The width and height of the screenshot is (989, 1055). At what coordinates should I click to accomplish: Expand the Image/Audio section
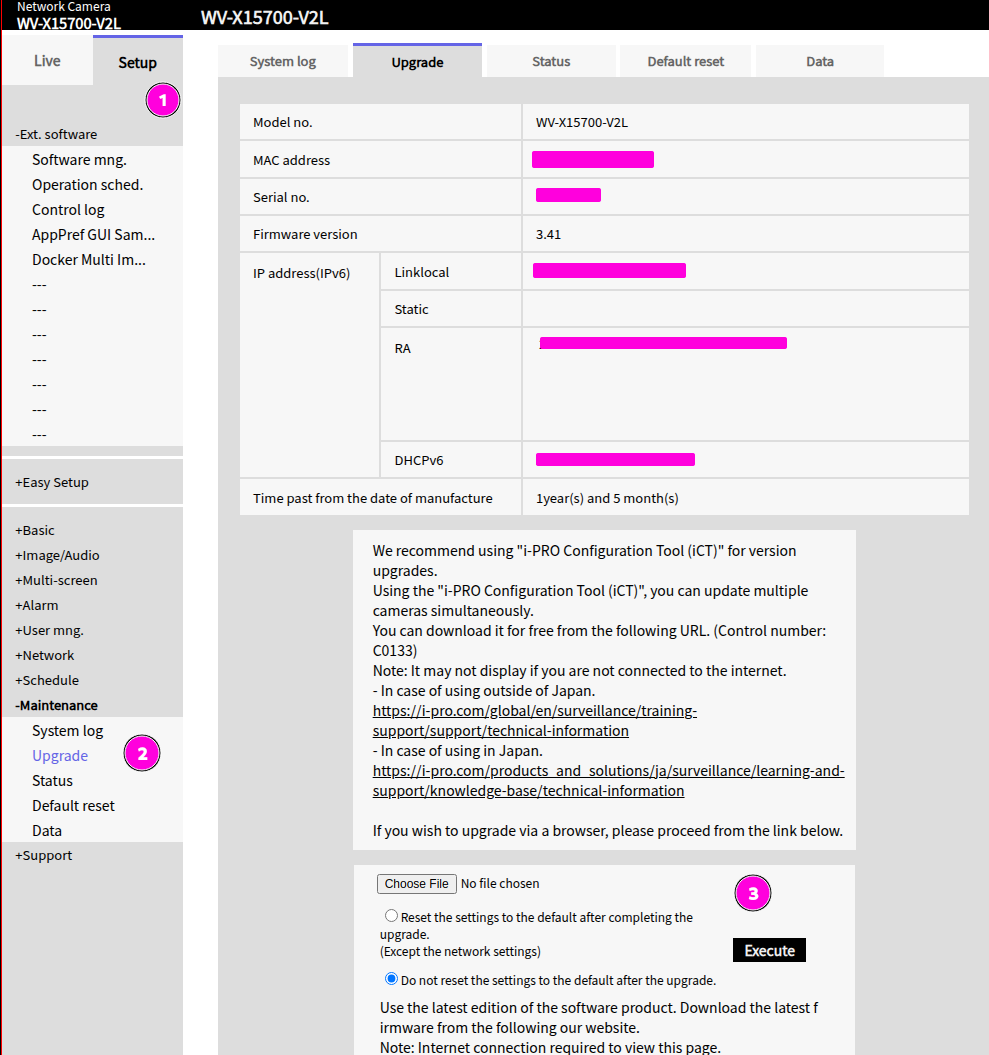point(57,555)
